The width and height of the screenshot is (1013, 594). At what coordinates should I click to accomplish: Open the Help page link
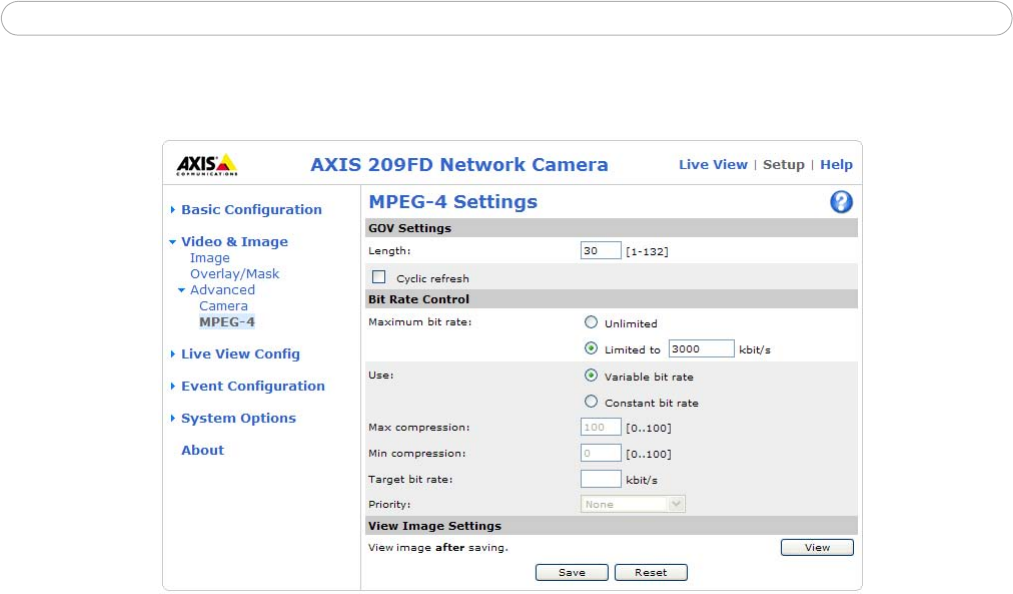[x=836, y=165]
